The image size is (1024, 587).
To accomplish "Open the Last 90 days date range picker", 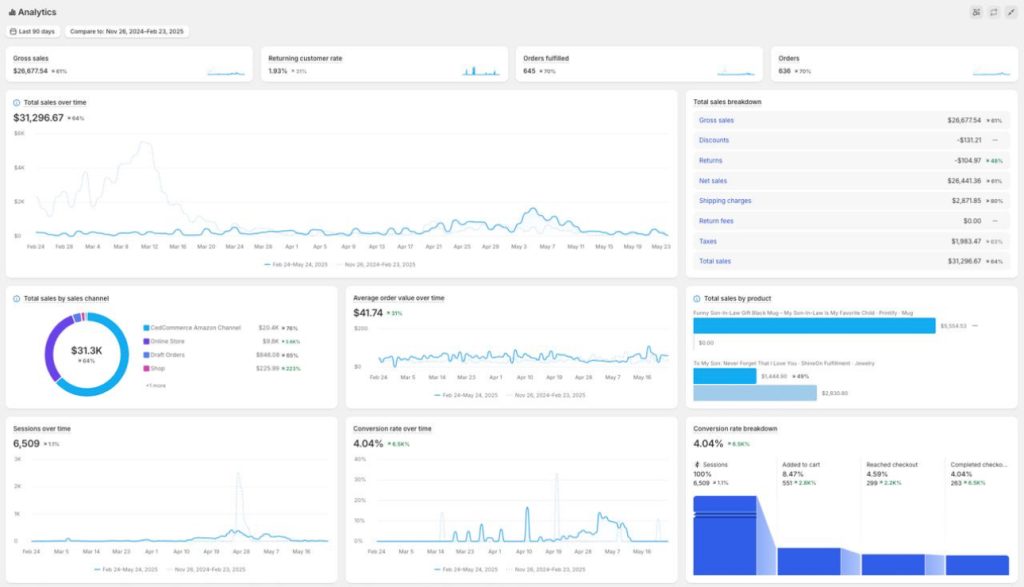I will pos(35,32).
